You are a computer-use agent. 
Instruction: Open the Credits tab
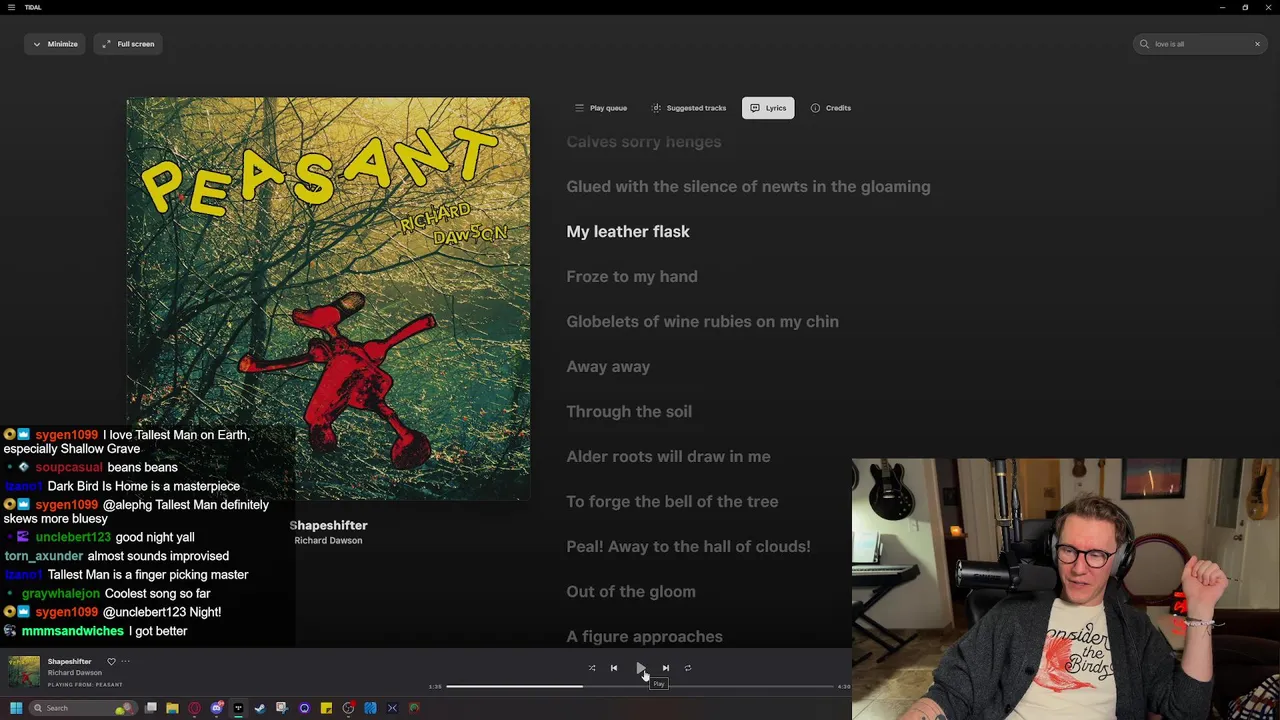tap(831, 108)
